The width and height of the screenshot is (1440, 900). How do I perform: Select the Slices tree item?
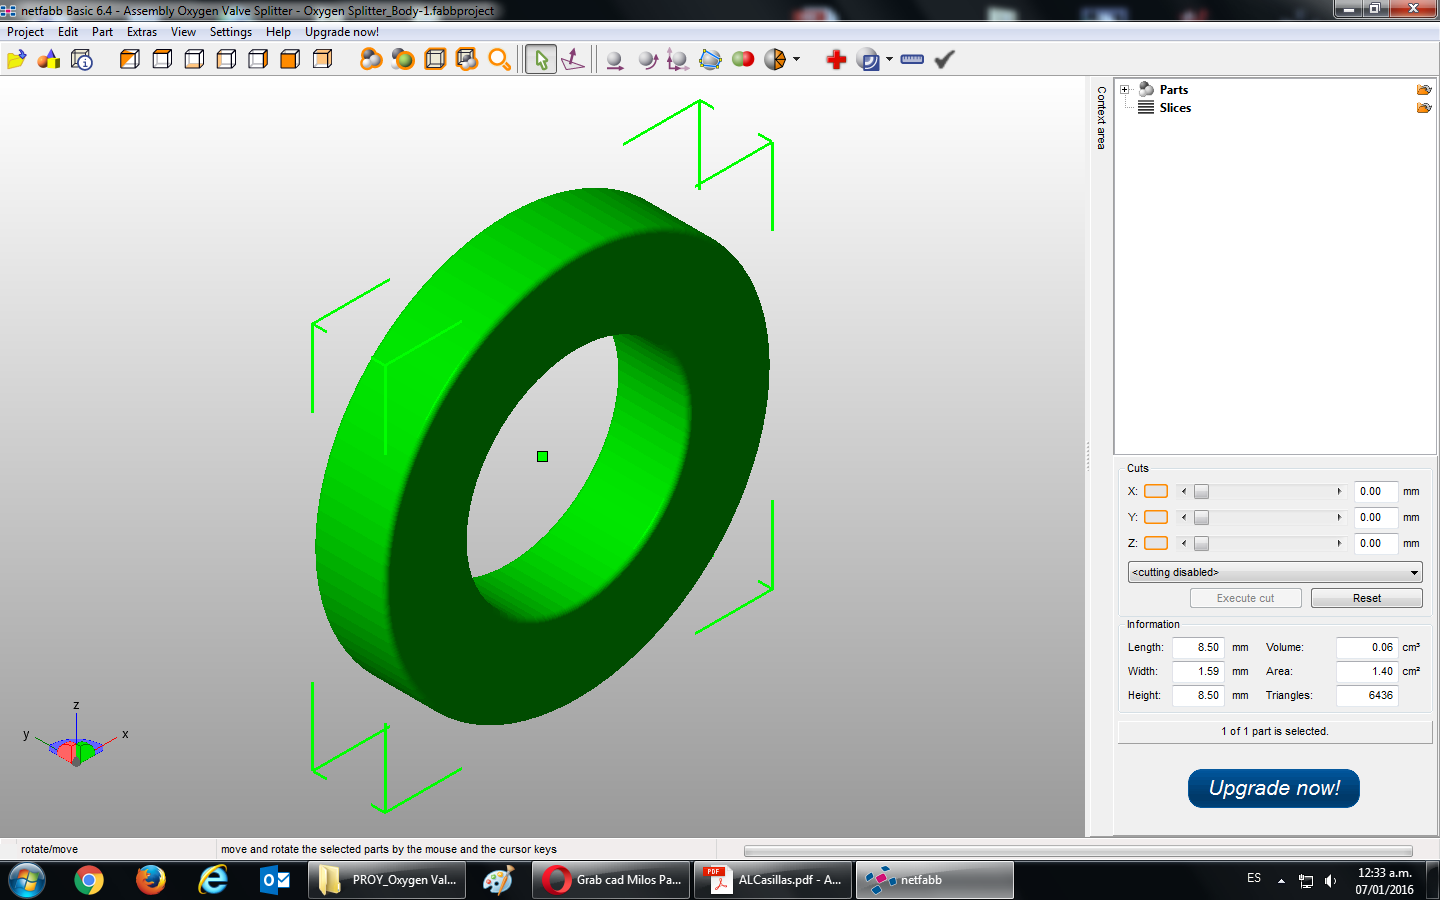1175,108
